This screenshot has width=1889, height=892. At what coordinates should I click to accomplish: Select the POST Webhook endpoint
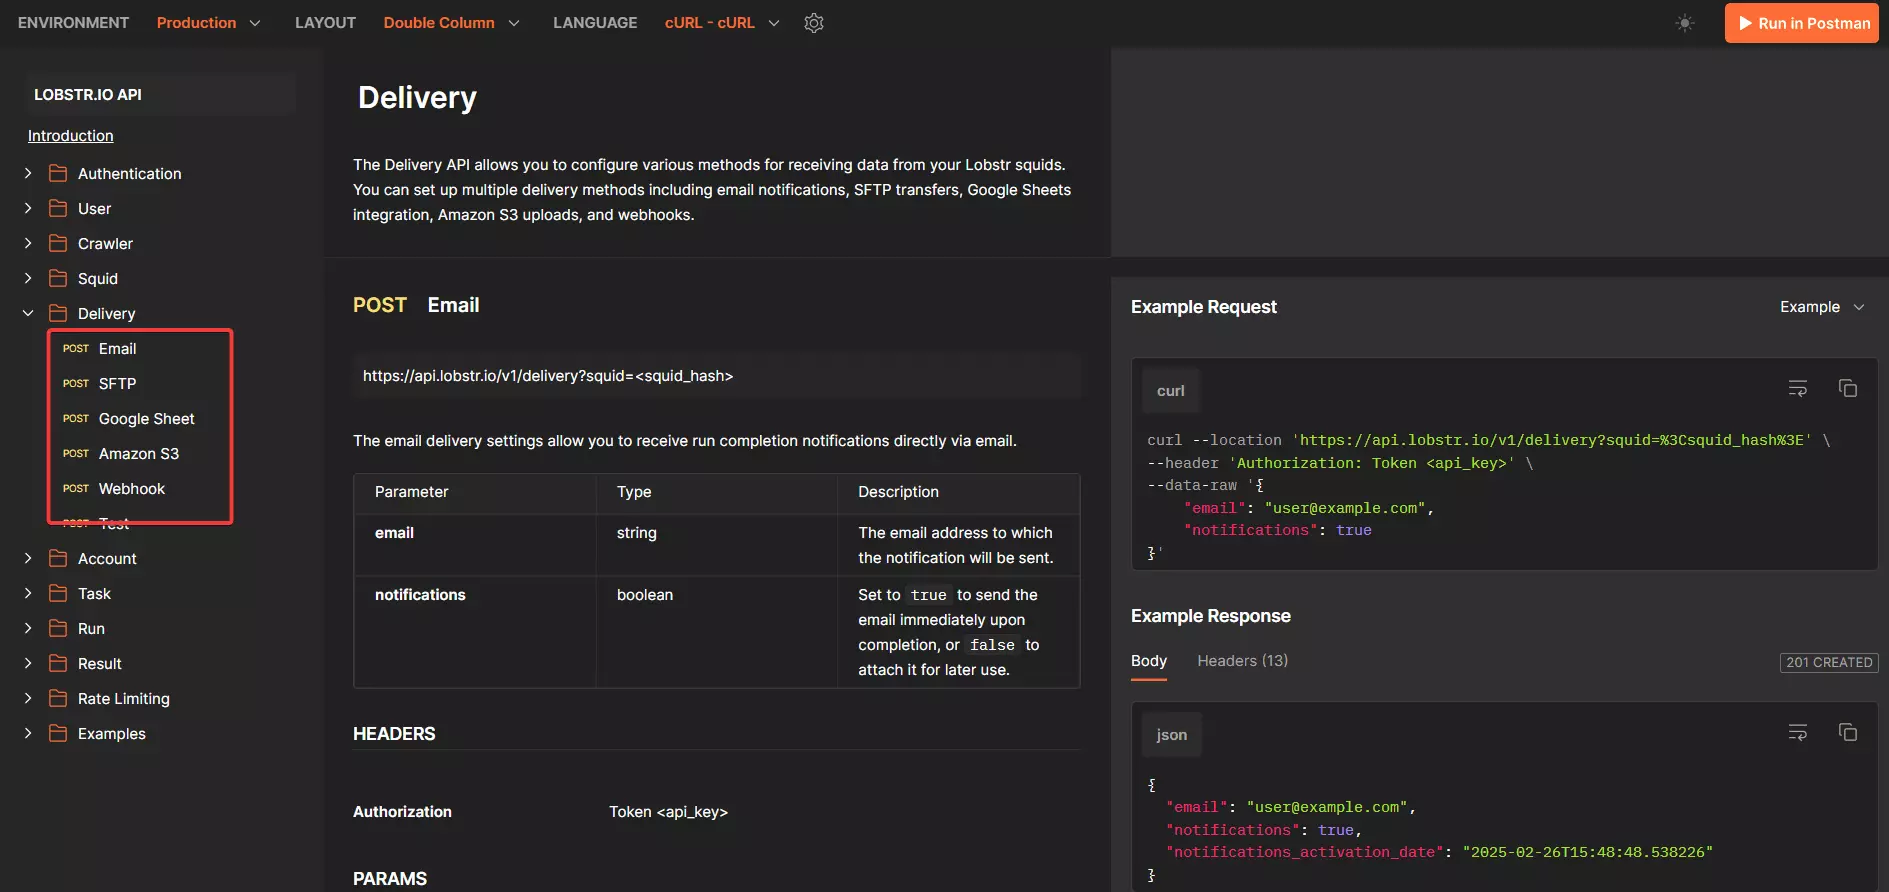point(131,489)
